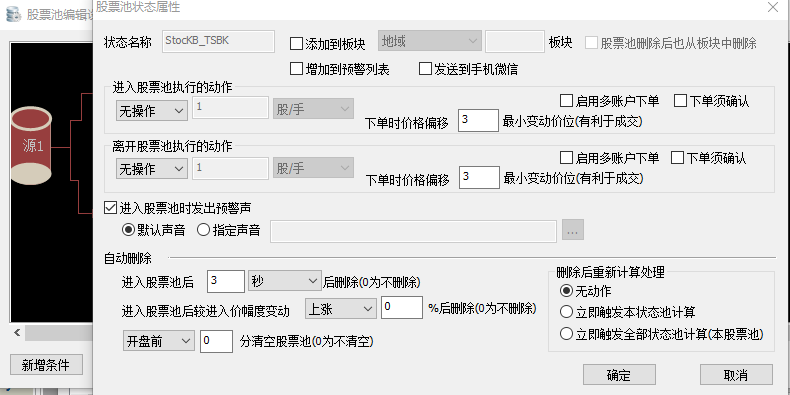Choose 立即触发本状态池计算 option
Image resolution: width=790 pixels, height=395 pixels.
628,312
